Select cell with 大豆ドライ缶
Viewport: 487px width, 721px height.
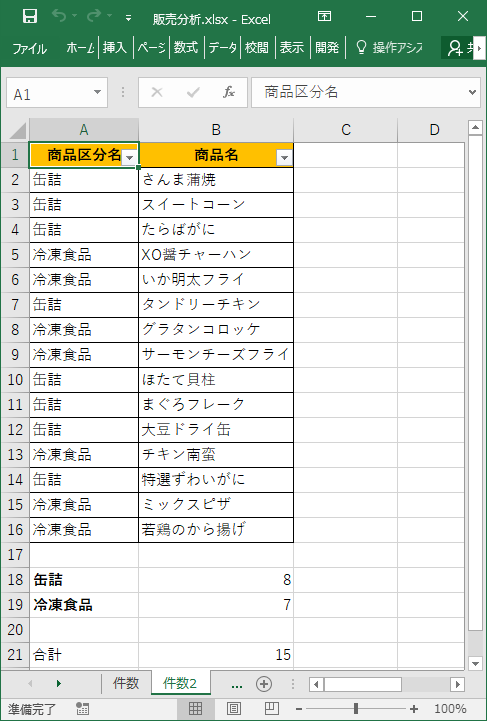(216, 429)
